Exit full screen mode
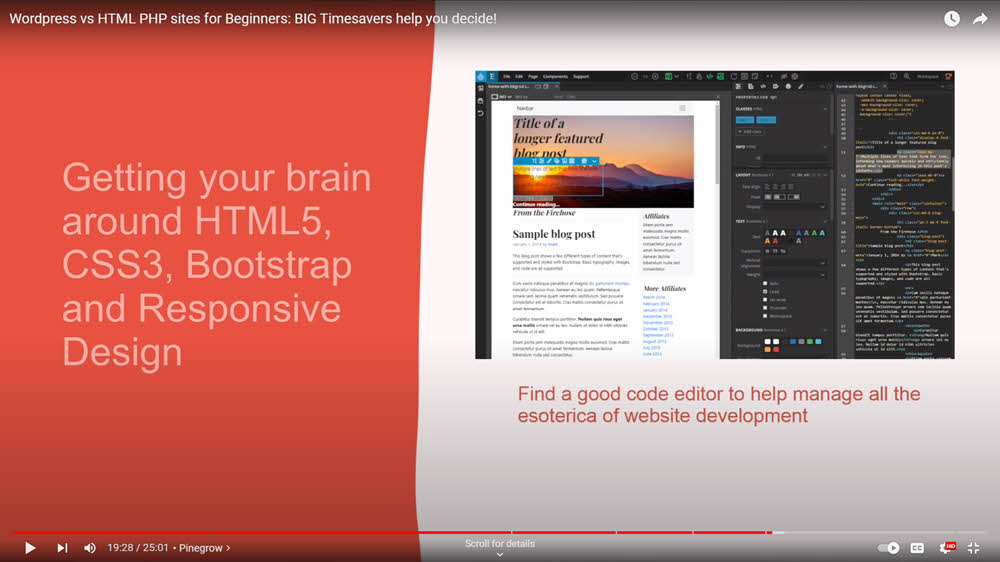The height and width of the screenshot is (562, 1000). pos(974,548)
